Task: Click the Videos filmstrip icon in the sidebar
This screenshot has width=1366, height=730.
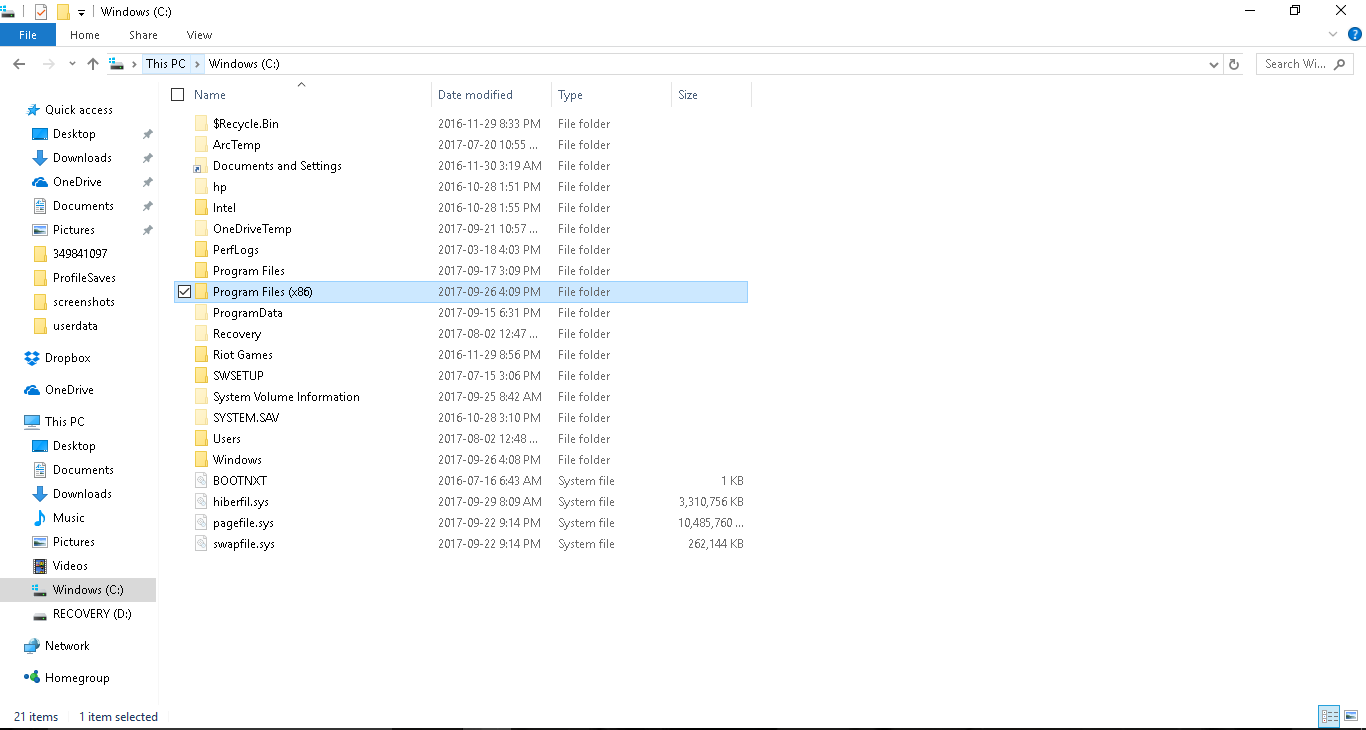Action: (x=40, y=566)
